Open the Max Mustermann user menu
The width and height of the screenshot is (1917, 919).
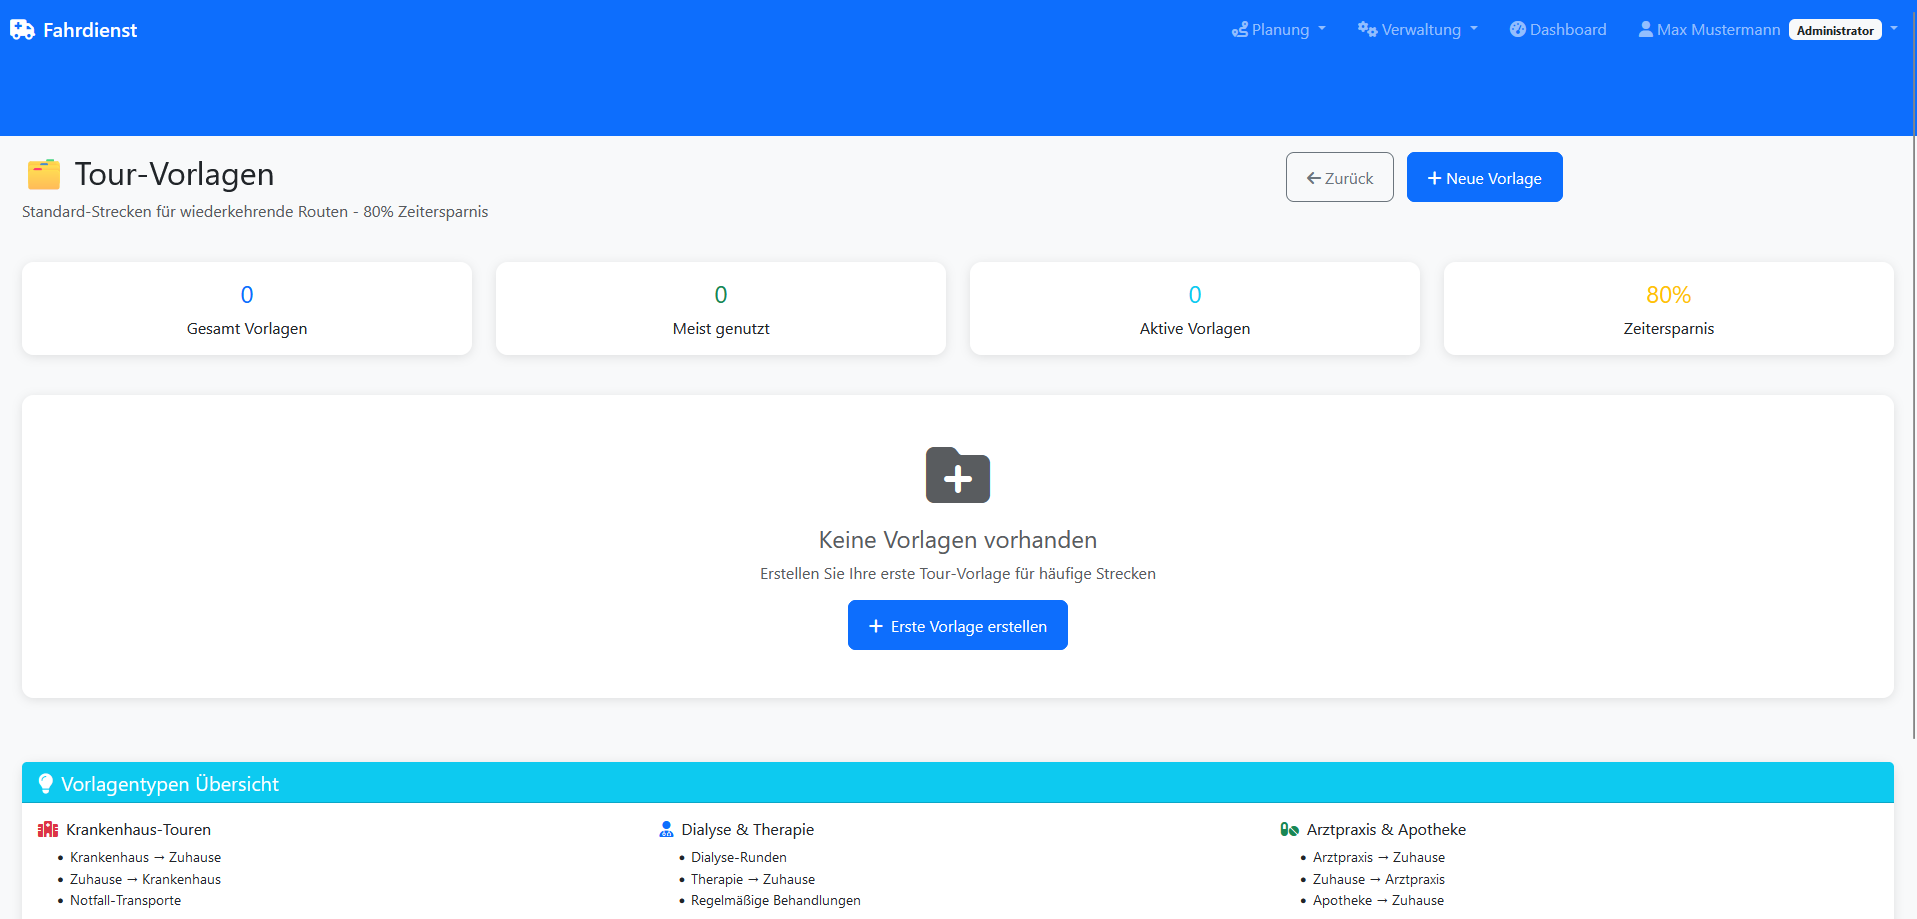click(x=1708, y=29)
